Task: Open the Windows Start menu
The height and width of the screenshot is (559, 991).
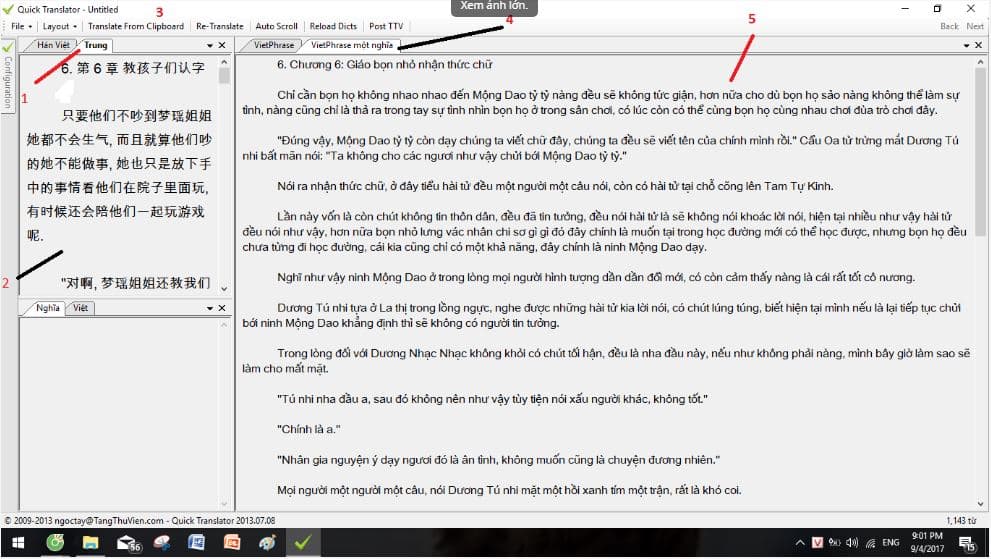Action: tap(18, 543)
